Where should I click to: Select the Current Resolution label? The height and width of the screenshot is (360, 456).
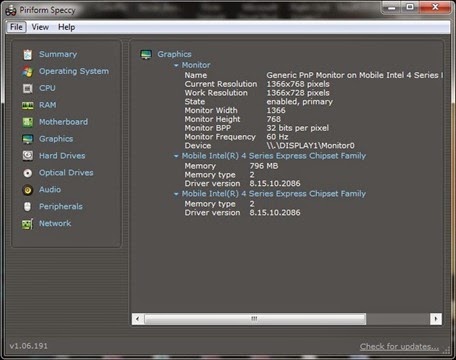pos(221,84)
